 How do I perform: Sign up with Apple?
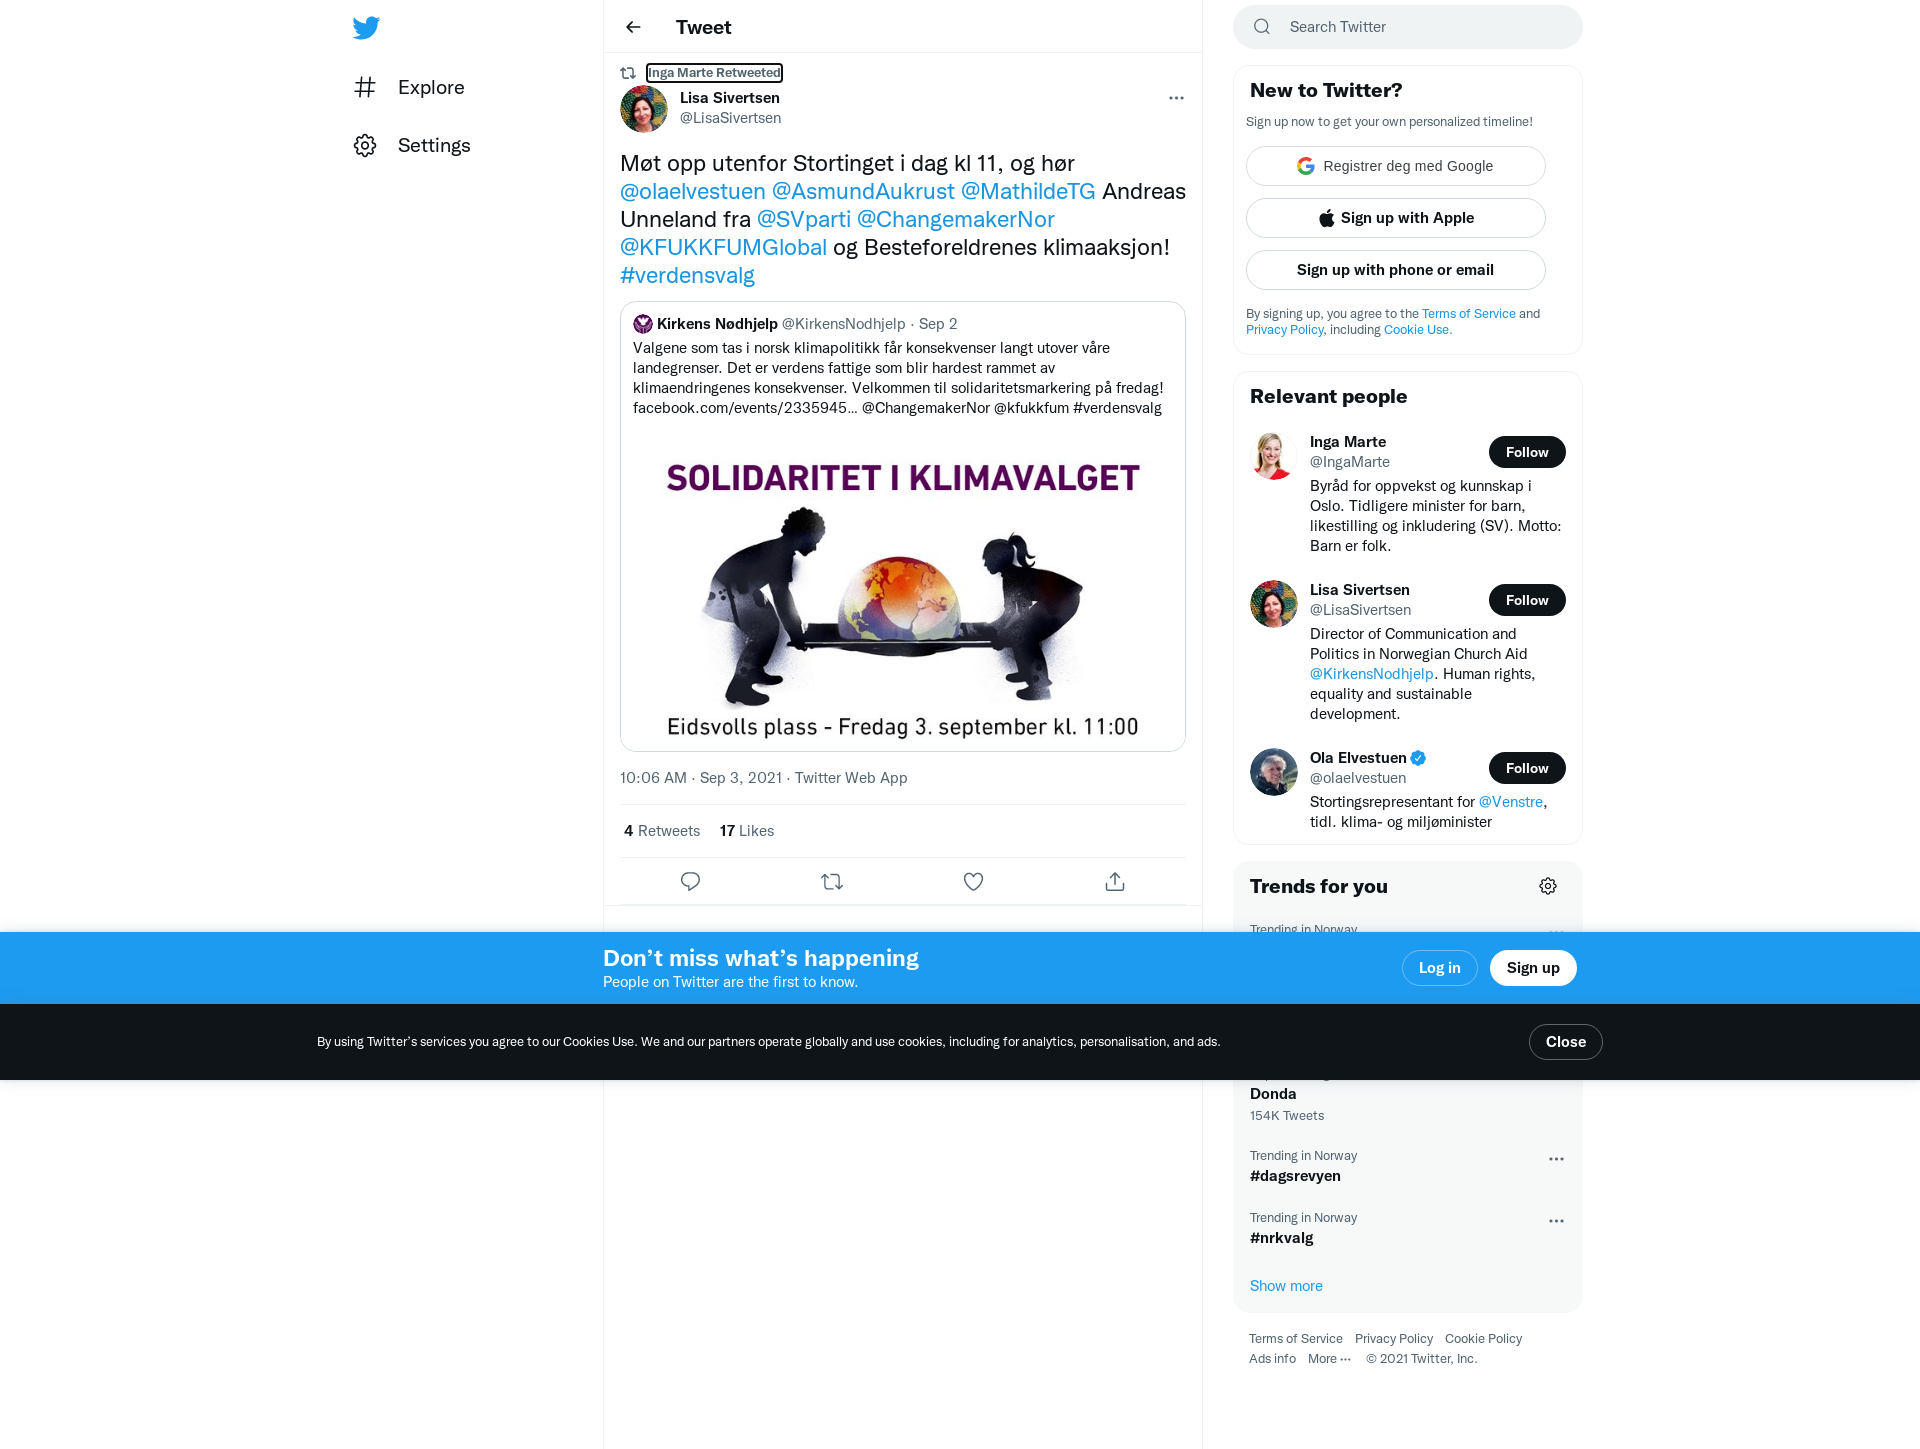[1395, 218]
